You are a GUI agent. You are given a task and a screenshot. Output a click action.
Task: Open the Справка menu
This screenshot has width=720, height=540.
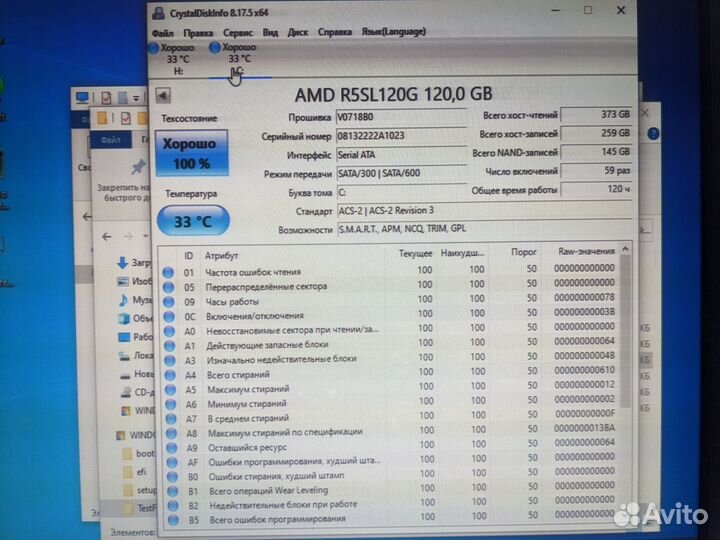(x=335, y=32)
